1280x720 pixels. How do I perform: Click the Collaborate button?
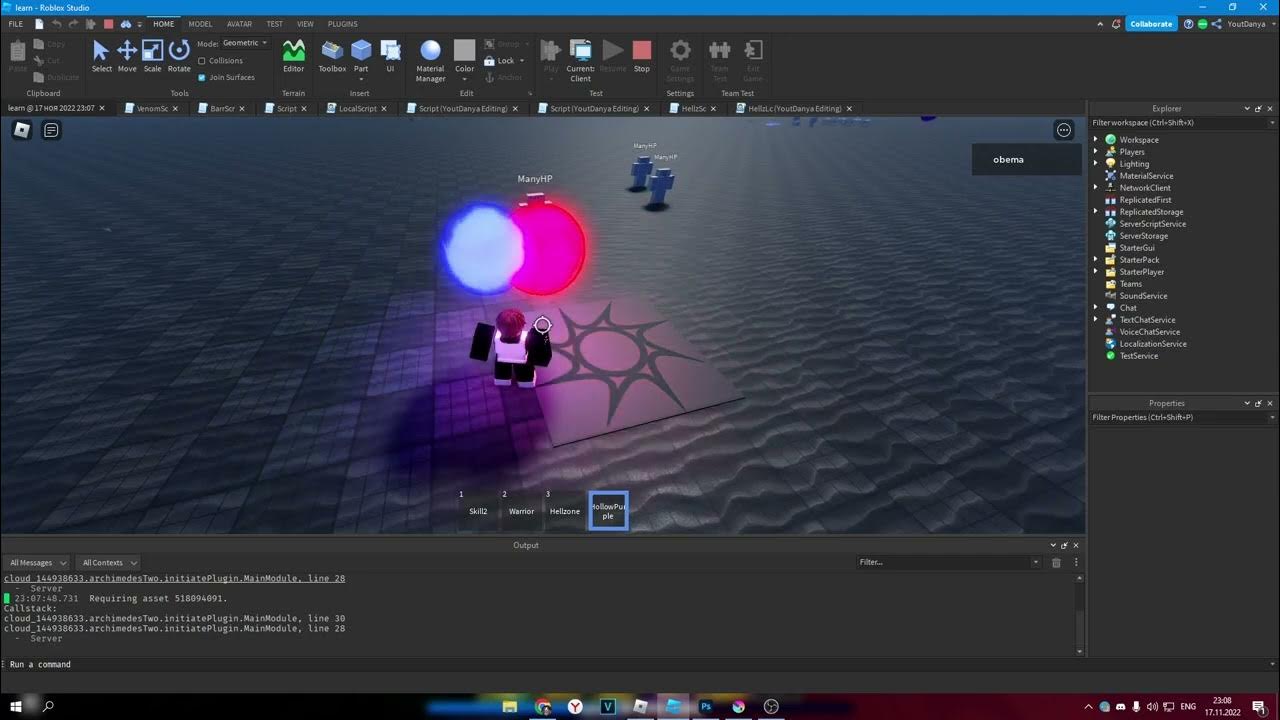coord(1151,24)
